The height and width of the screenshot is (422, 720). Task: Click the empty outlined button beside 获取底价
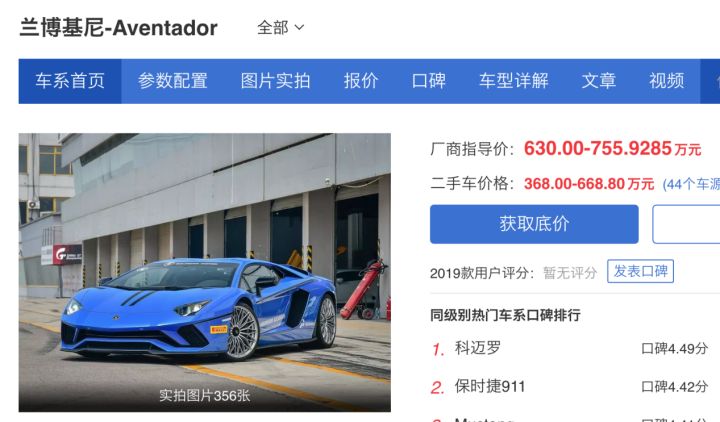pyautogui.click(x=686, y=224)
